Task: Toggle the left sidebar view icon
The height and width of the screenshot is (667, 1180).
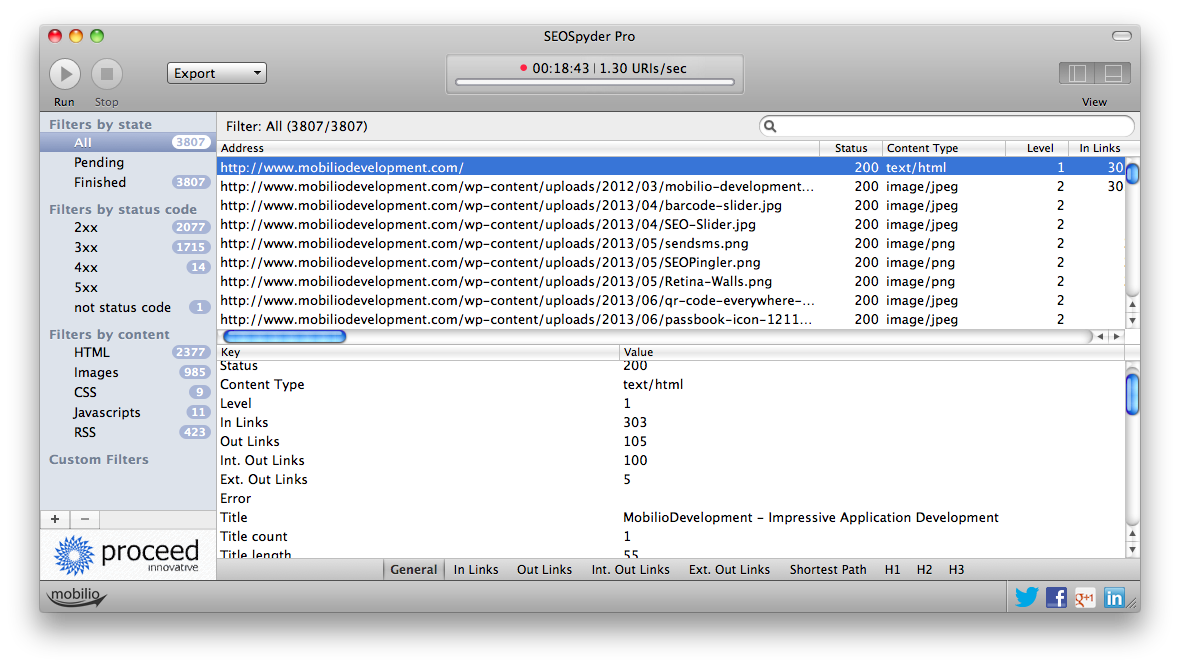Action: coord(1077,73)
